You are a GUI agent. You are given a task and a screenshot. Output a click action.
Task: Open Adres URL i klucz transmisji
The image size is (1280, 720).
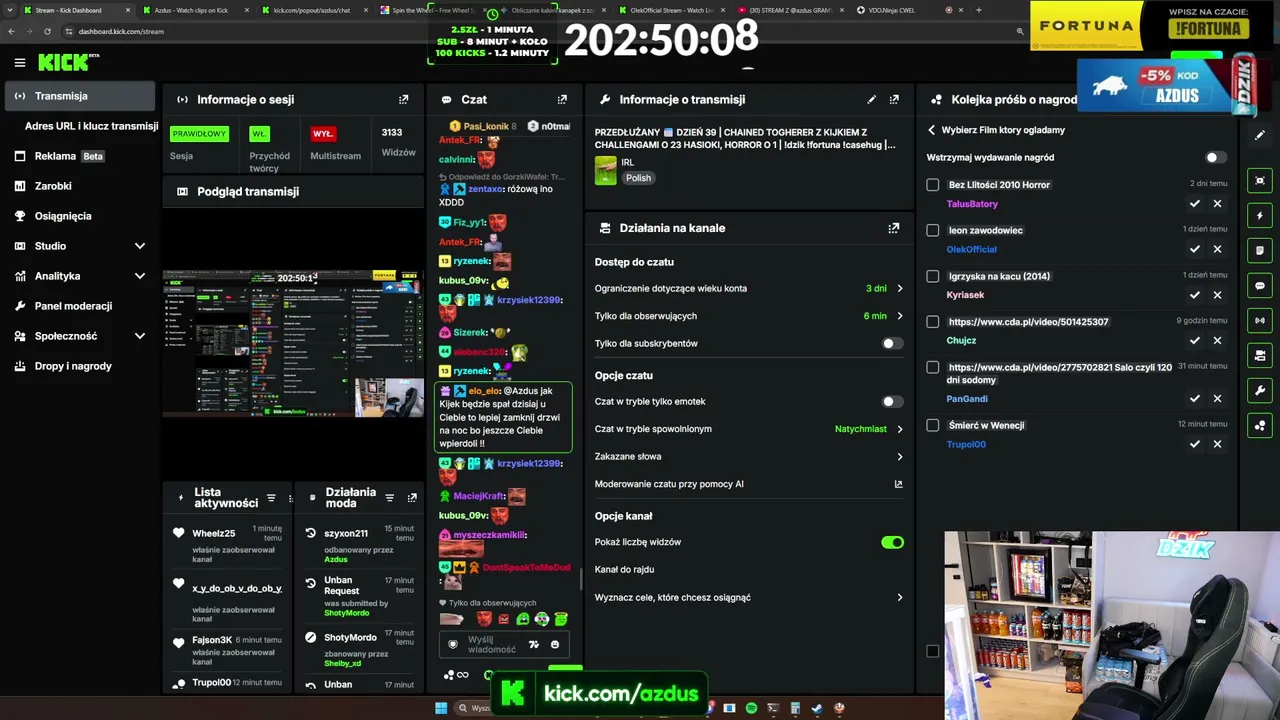[91, 126]
